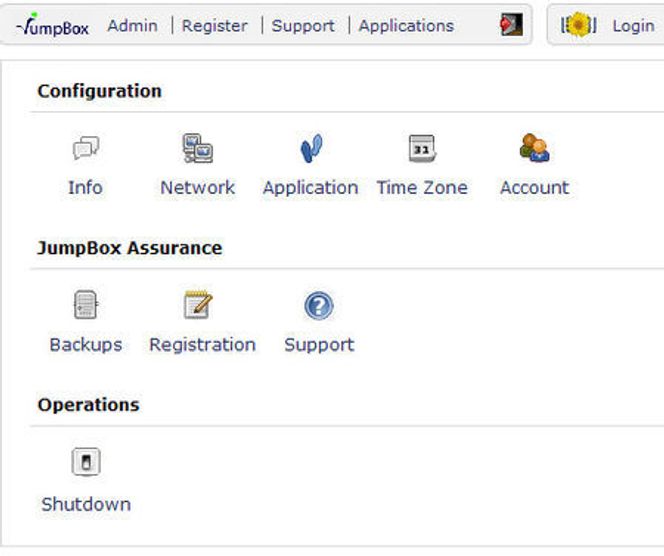Click the blue question mark Support icon

pos(319,306)
